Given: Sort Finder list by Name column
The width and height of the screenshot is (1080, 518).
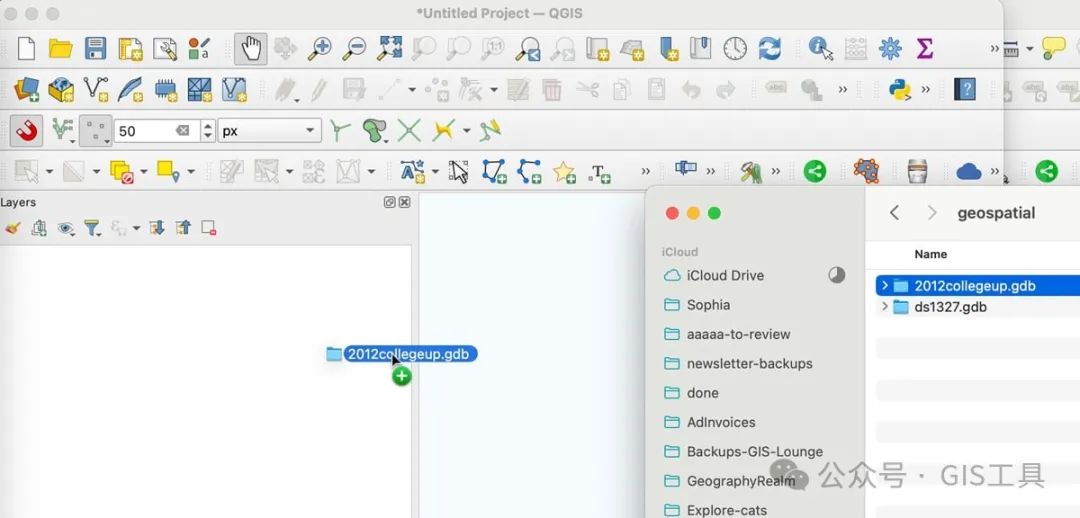Looking at the screenshot, I should click(x=931, y=254).
